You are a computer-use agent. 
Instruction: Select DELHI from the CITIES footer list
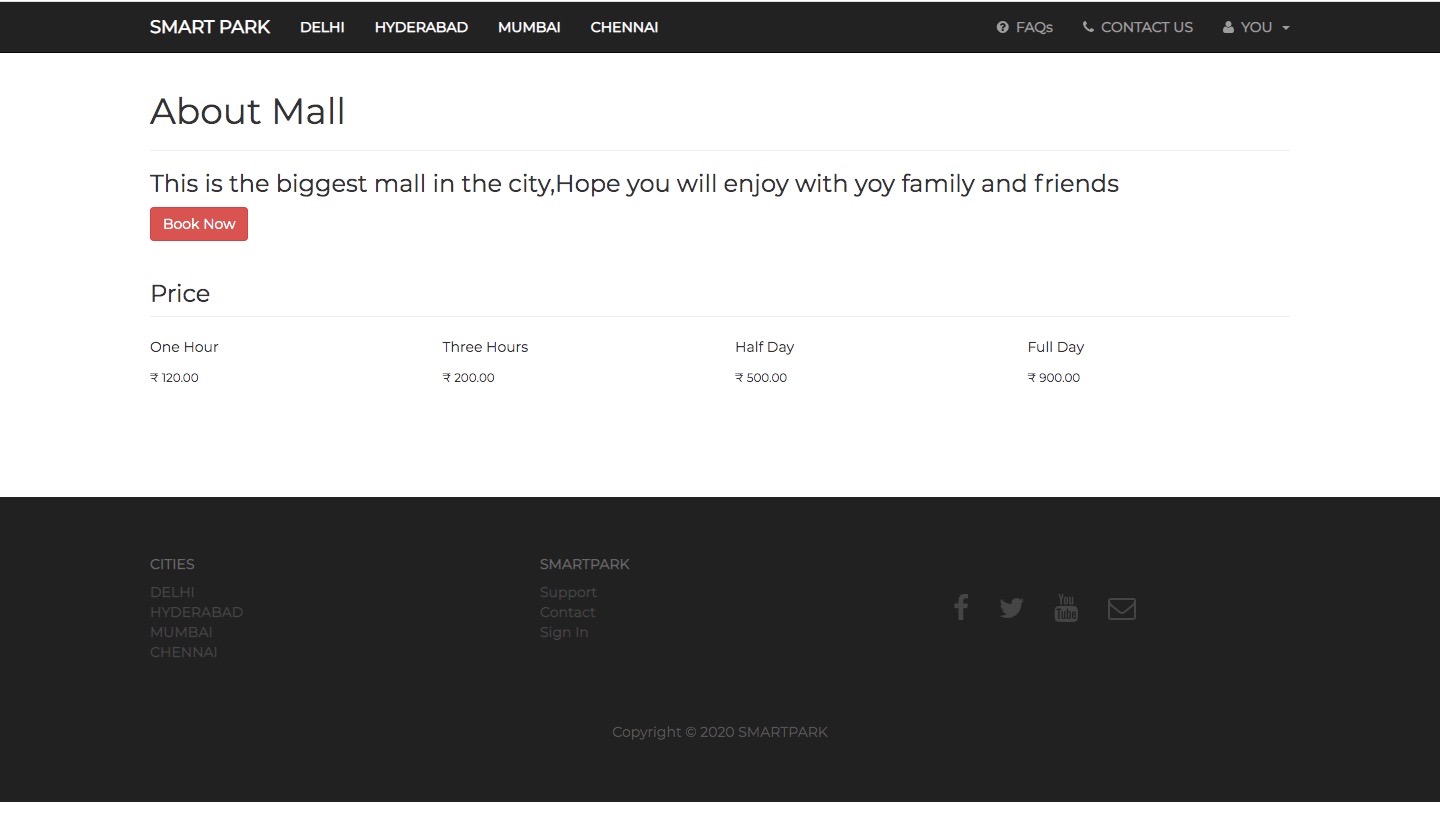172,592
